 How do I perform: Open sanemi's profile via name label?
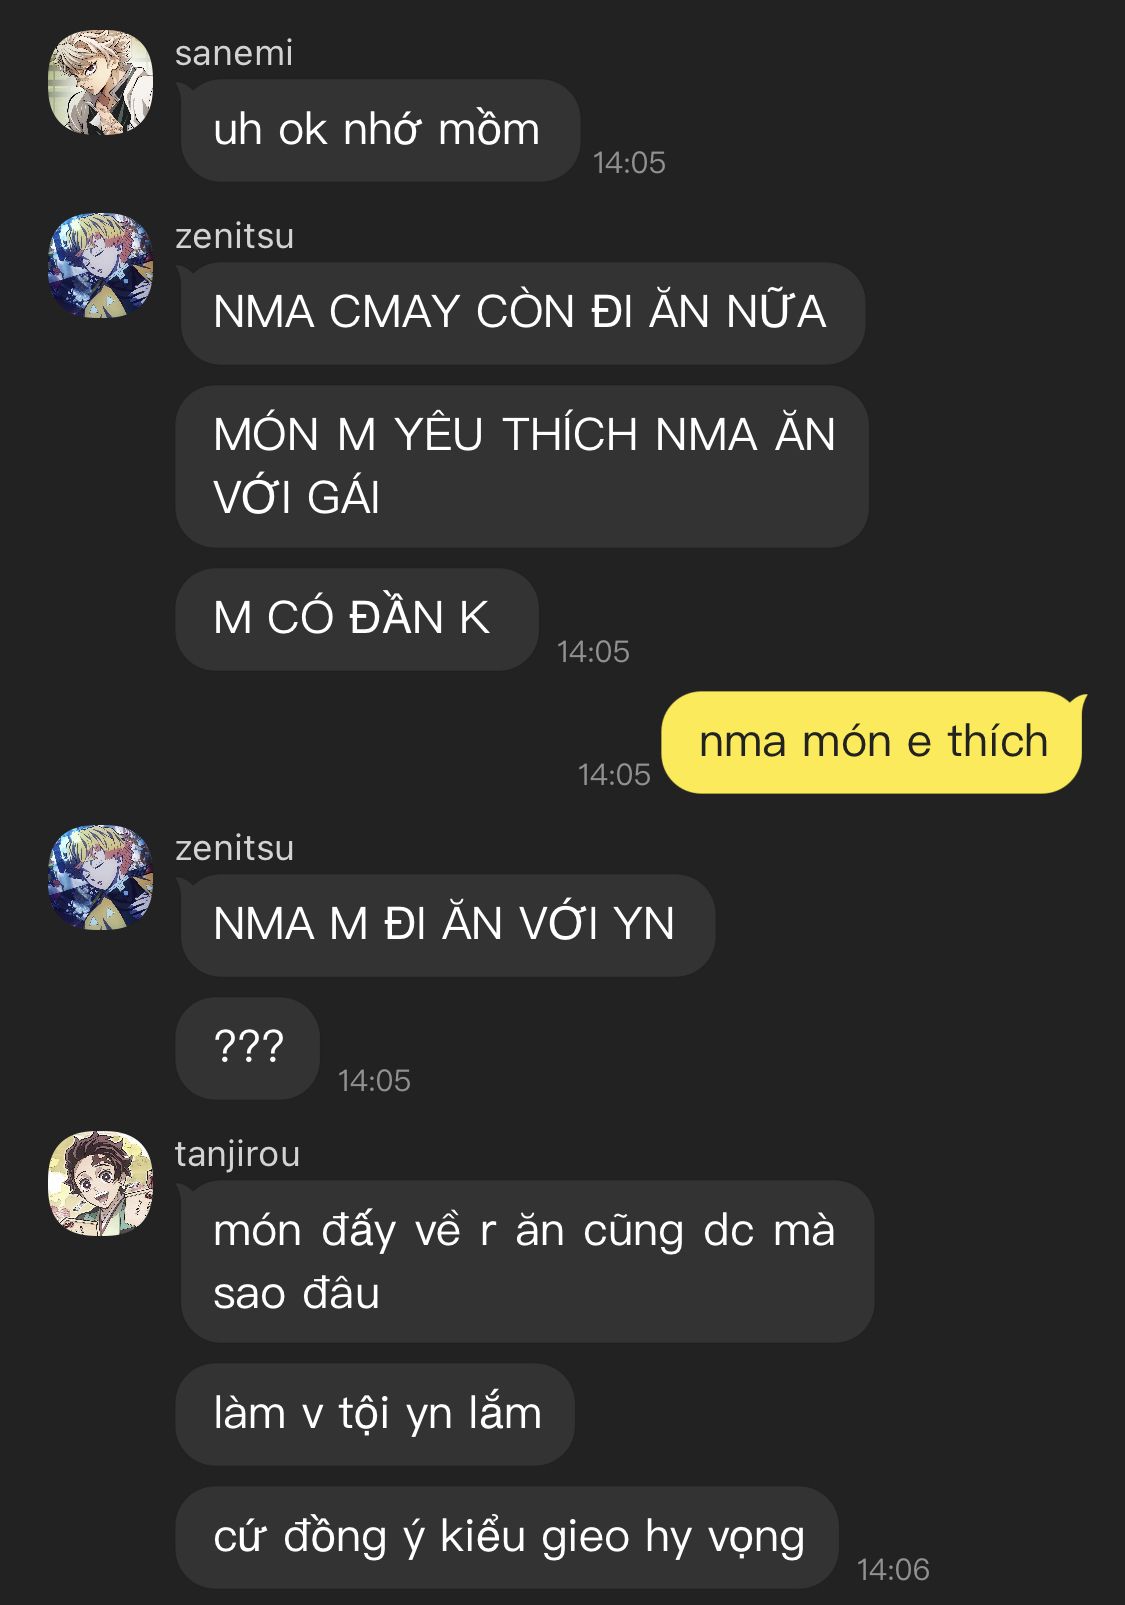234,53
